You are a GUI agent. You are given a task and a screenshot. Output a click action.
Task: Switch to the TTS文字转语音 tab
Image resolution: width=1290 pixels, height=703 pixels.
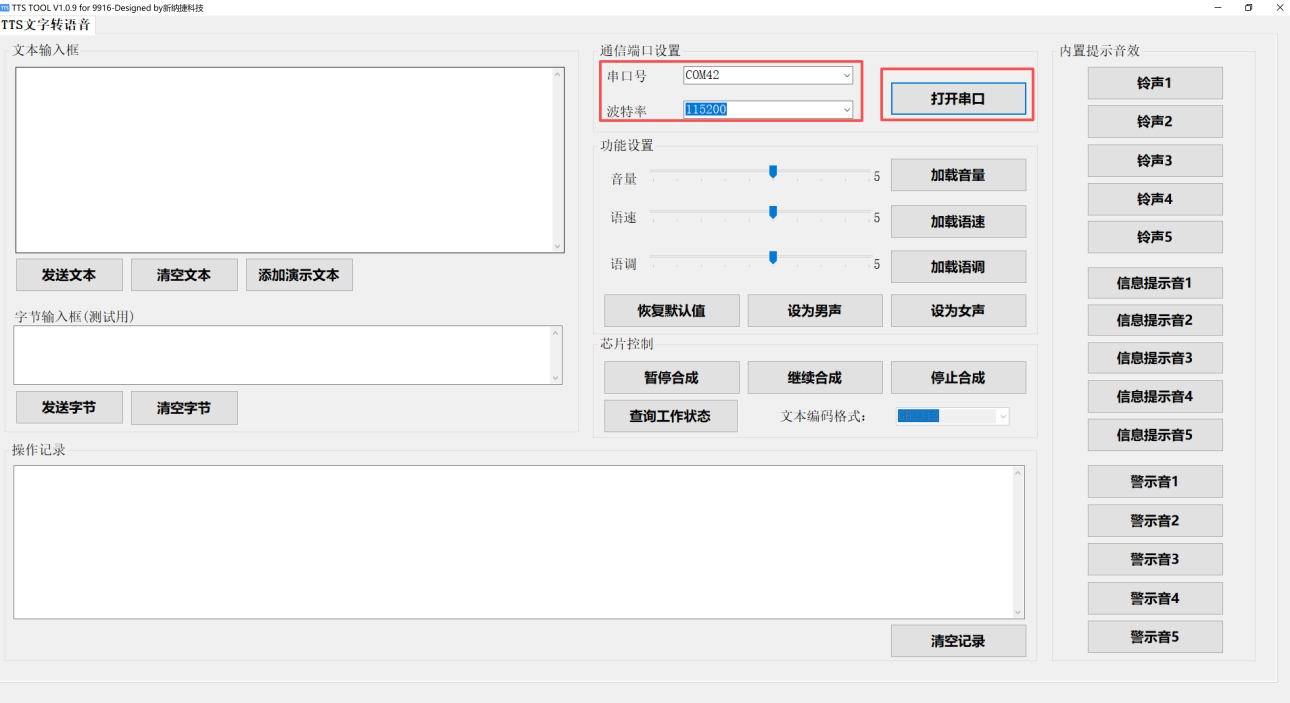point(47,25)
